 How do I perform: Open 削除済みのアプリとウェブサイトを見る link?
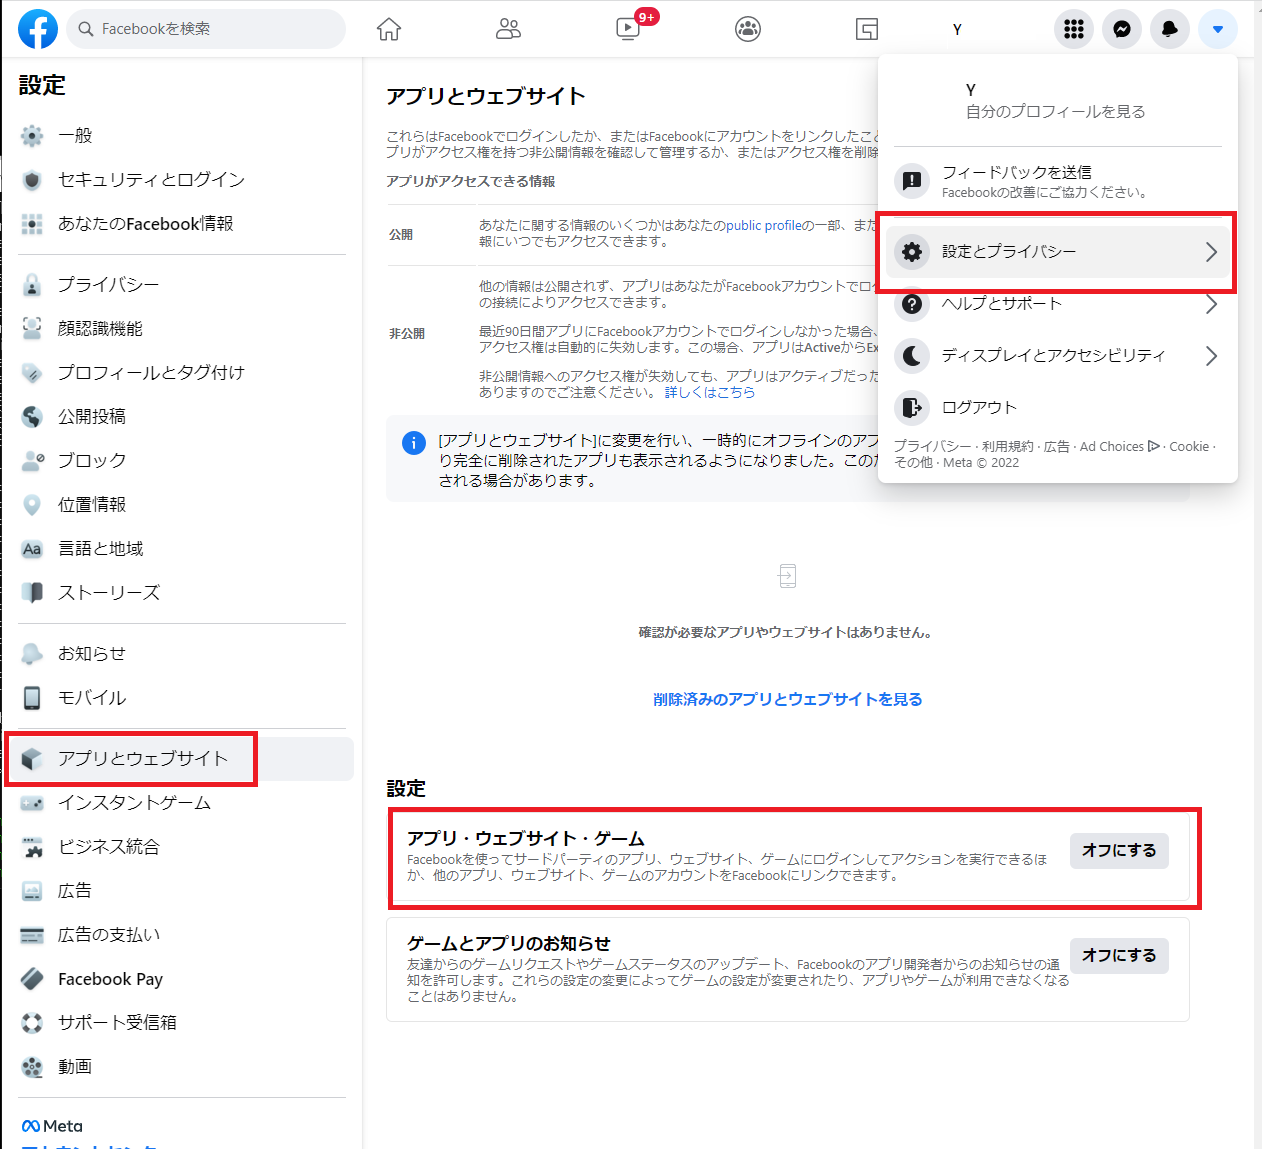[788, 699]
